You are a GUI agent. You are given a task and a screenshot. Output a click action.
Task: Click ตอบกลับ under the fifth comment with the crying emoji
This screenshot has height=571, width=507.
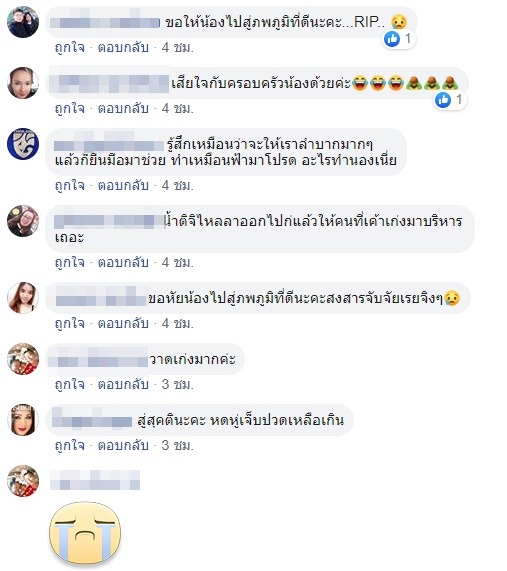(x=123, y=323)
